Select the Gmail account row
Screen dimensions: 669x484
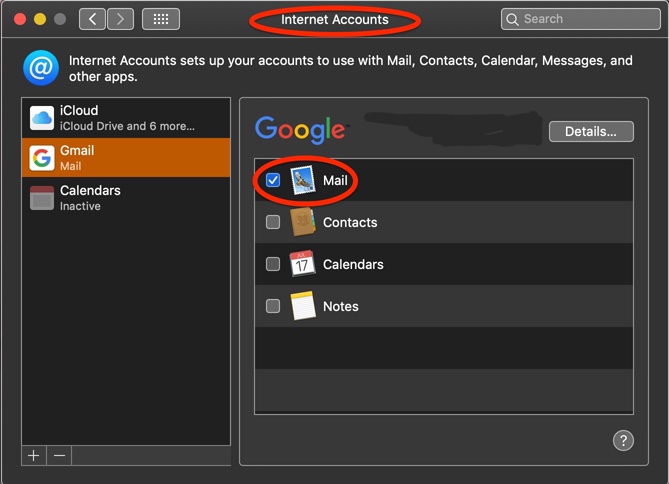[x=126, y=157]
